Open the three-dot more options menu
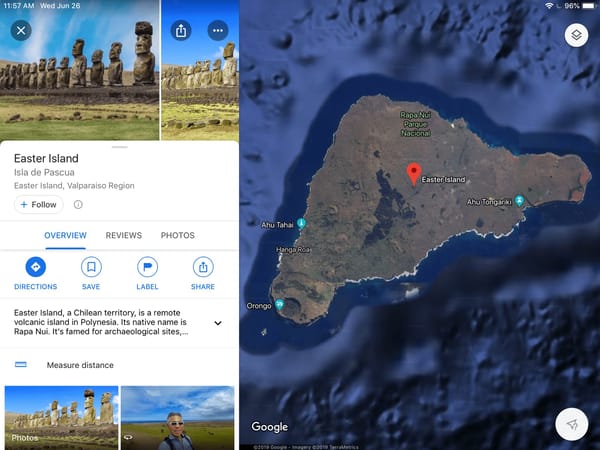The width and height of the screenshot is (600, 450). (218, 30)
